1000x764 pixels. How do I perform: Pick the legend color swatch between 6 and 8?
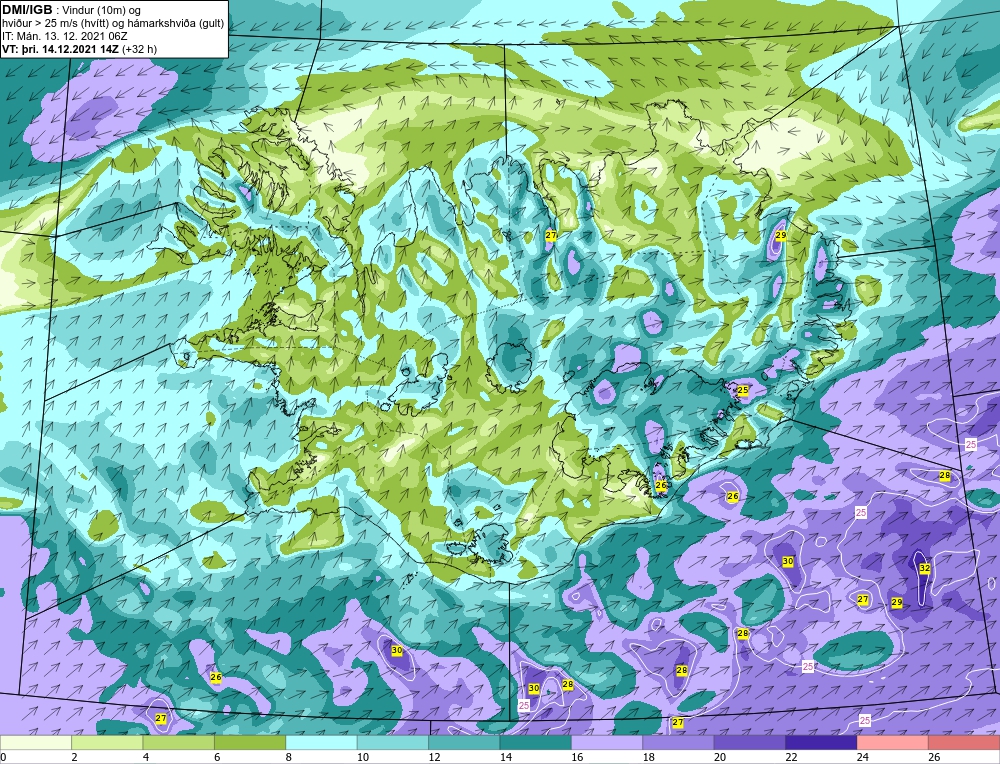[250, 743]
